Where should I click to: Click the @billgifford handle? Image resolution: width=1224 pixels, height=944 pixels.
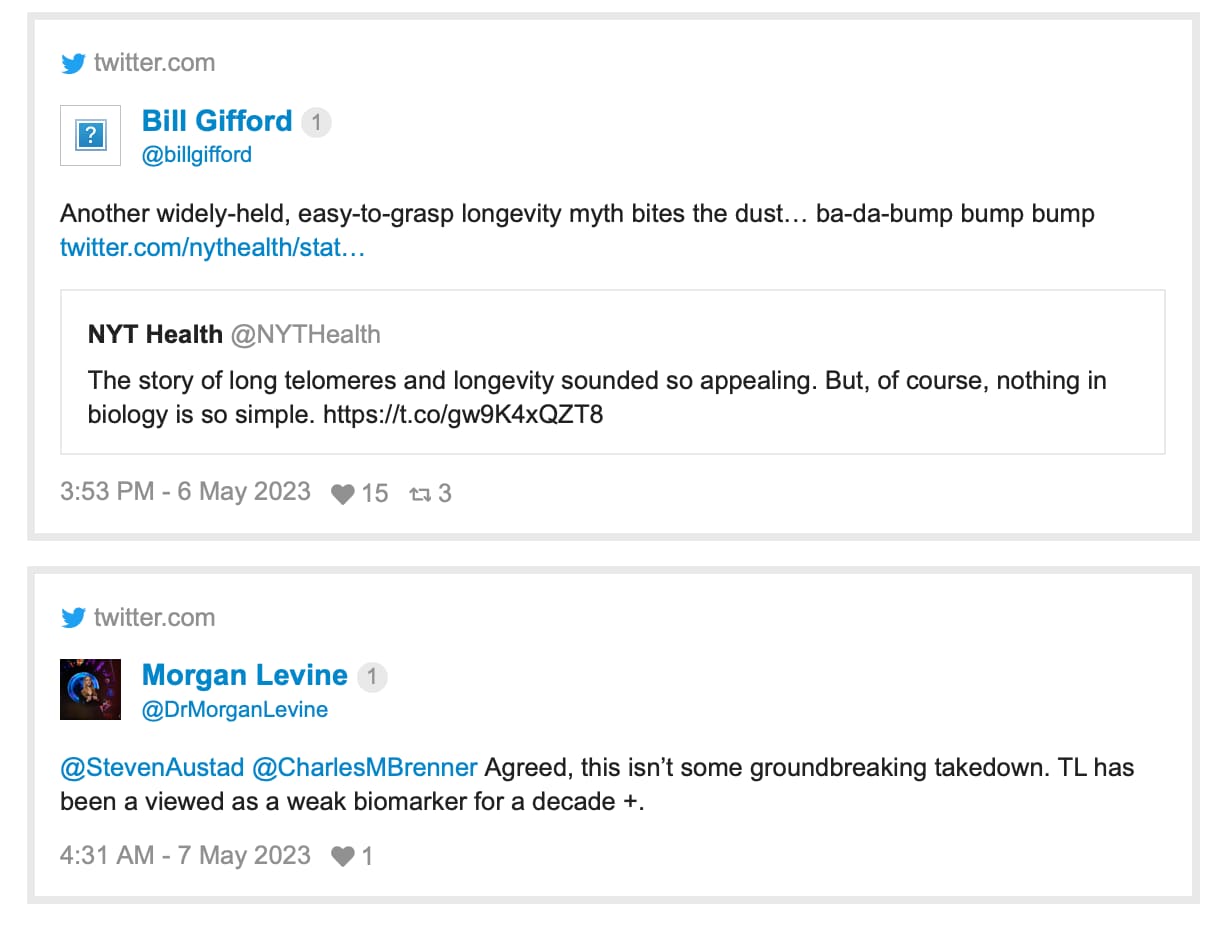coord(197,155)
